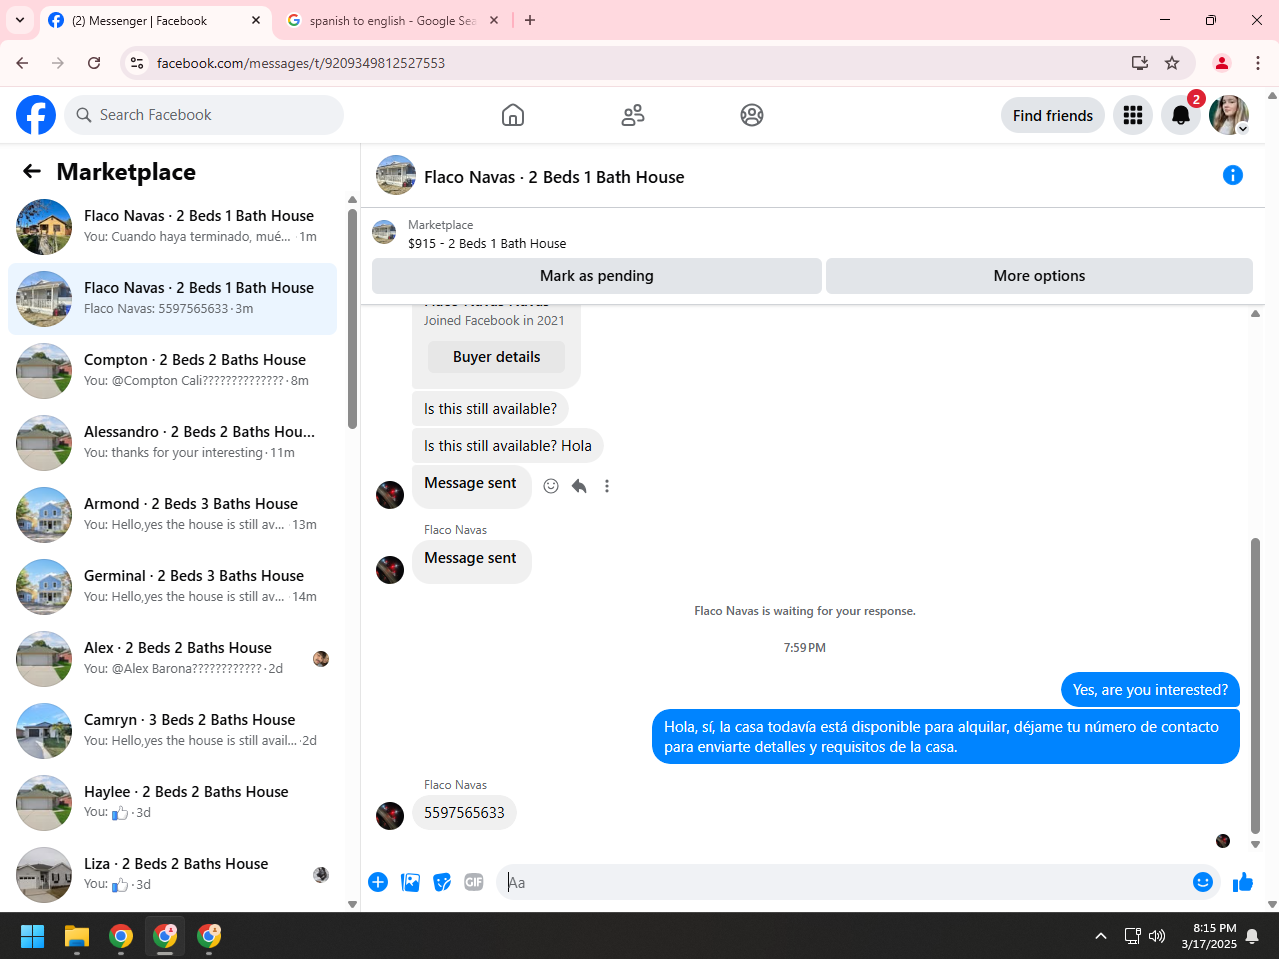This screenshot has width=1279, height=959.
Task: Open Alex 2 Beds 2 Baths House chat
Action: pos(172,659)
